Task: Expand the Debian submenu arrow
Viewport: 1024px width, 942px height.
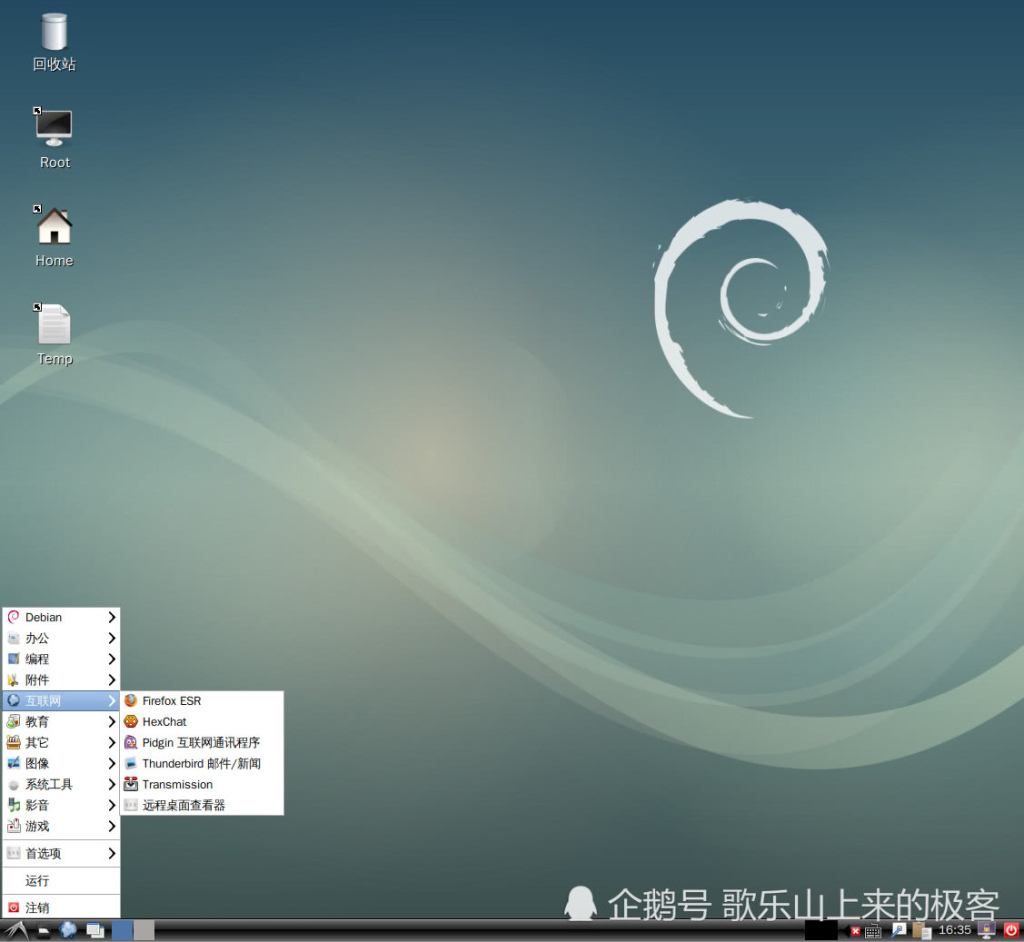Action: 112,617
